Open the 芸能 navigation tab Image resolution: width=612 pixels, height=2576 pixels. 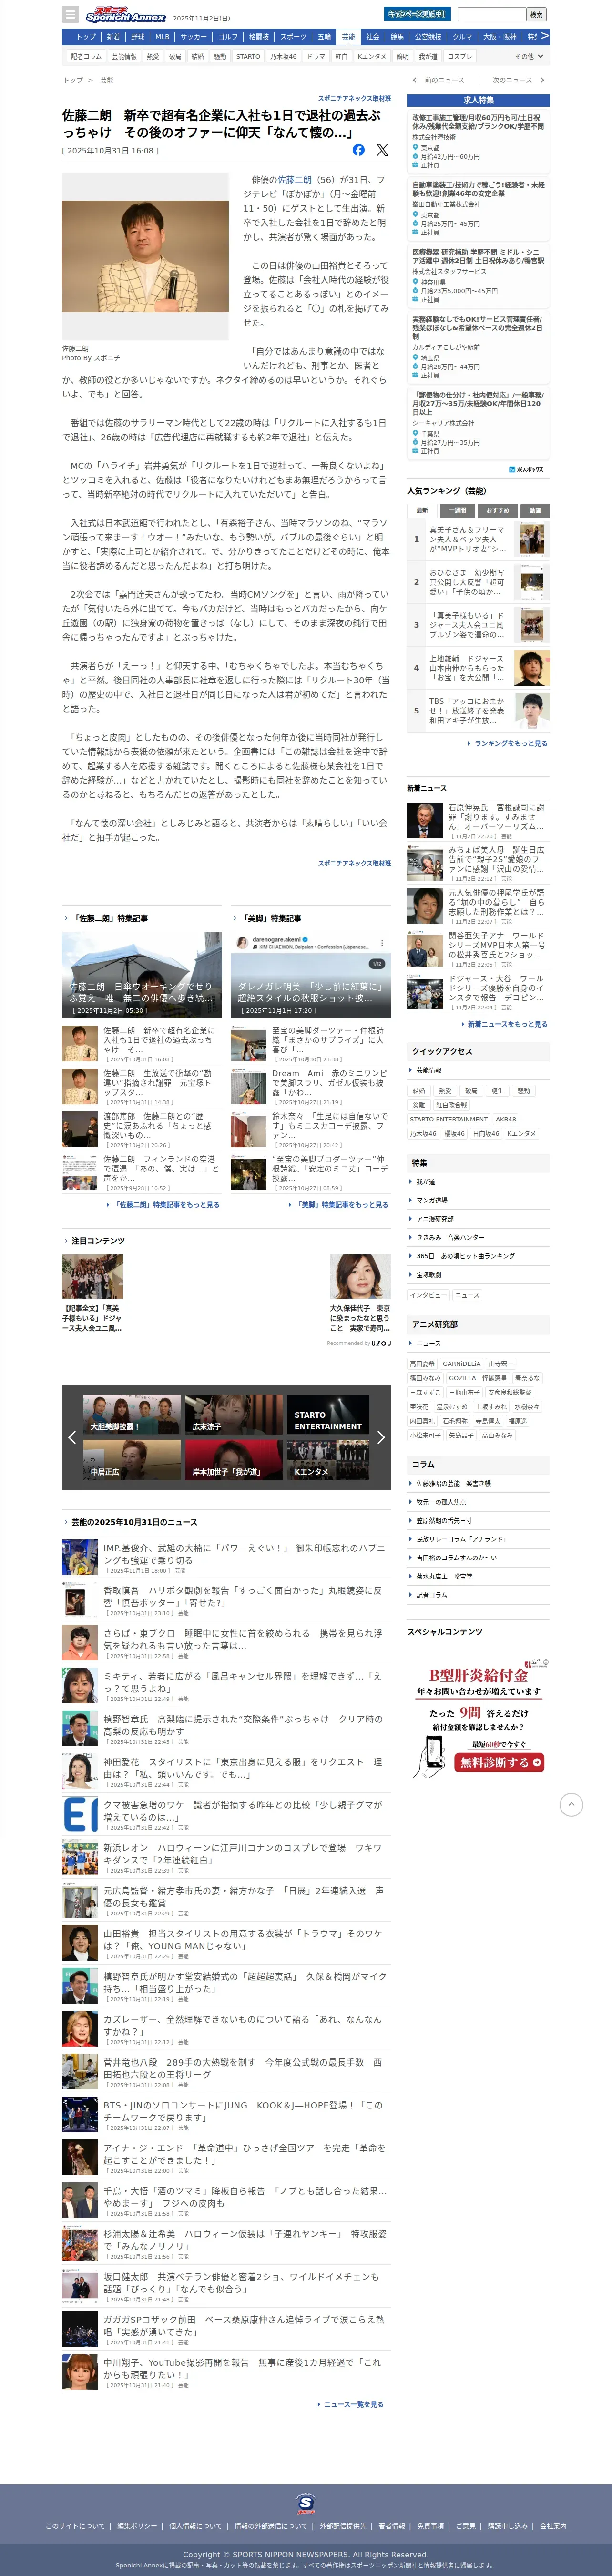pos(348,37)
